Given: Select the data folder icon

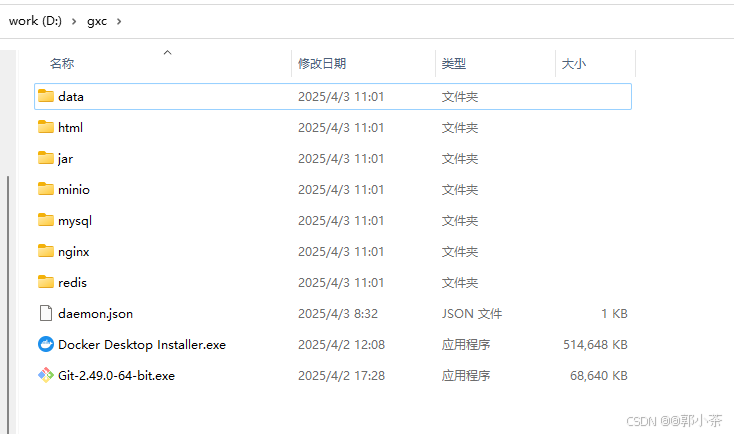Looking at the screenshot, I should click(45, 96).
